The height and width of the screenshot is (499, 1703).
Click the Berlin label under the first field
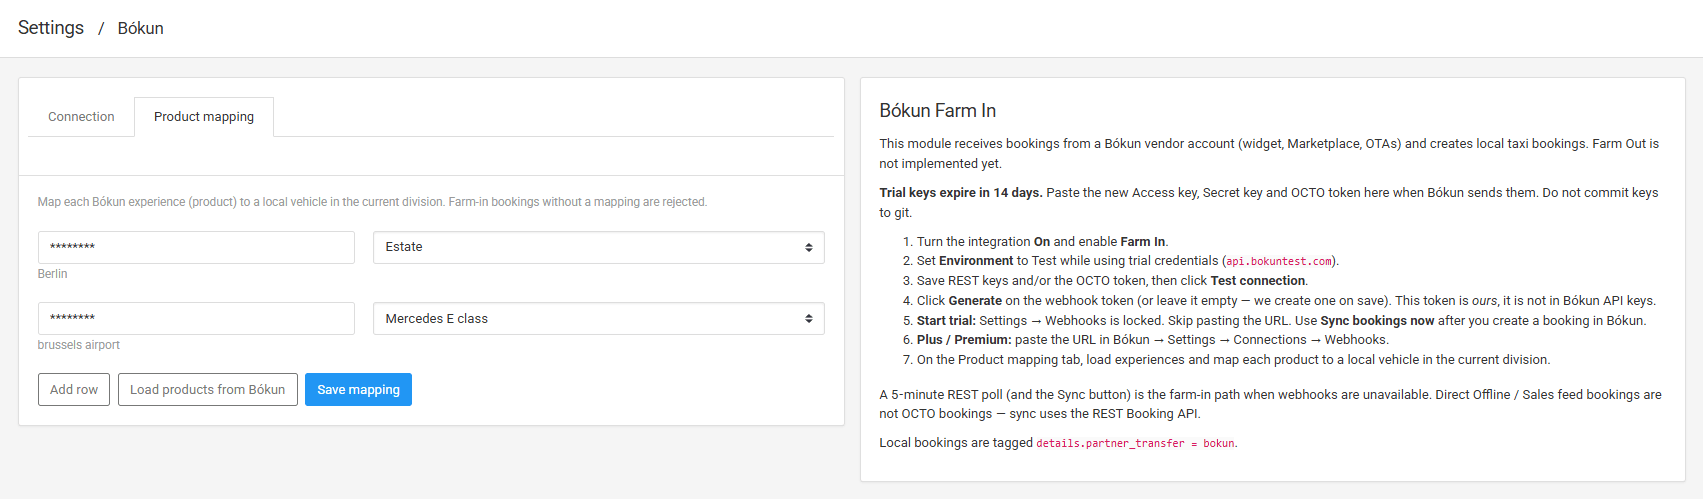point(53,274)
